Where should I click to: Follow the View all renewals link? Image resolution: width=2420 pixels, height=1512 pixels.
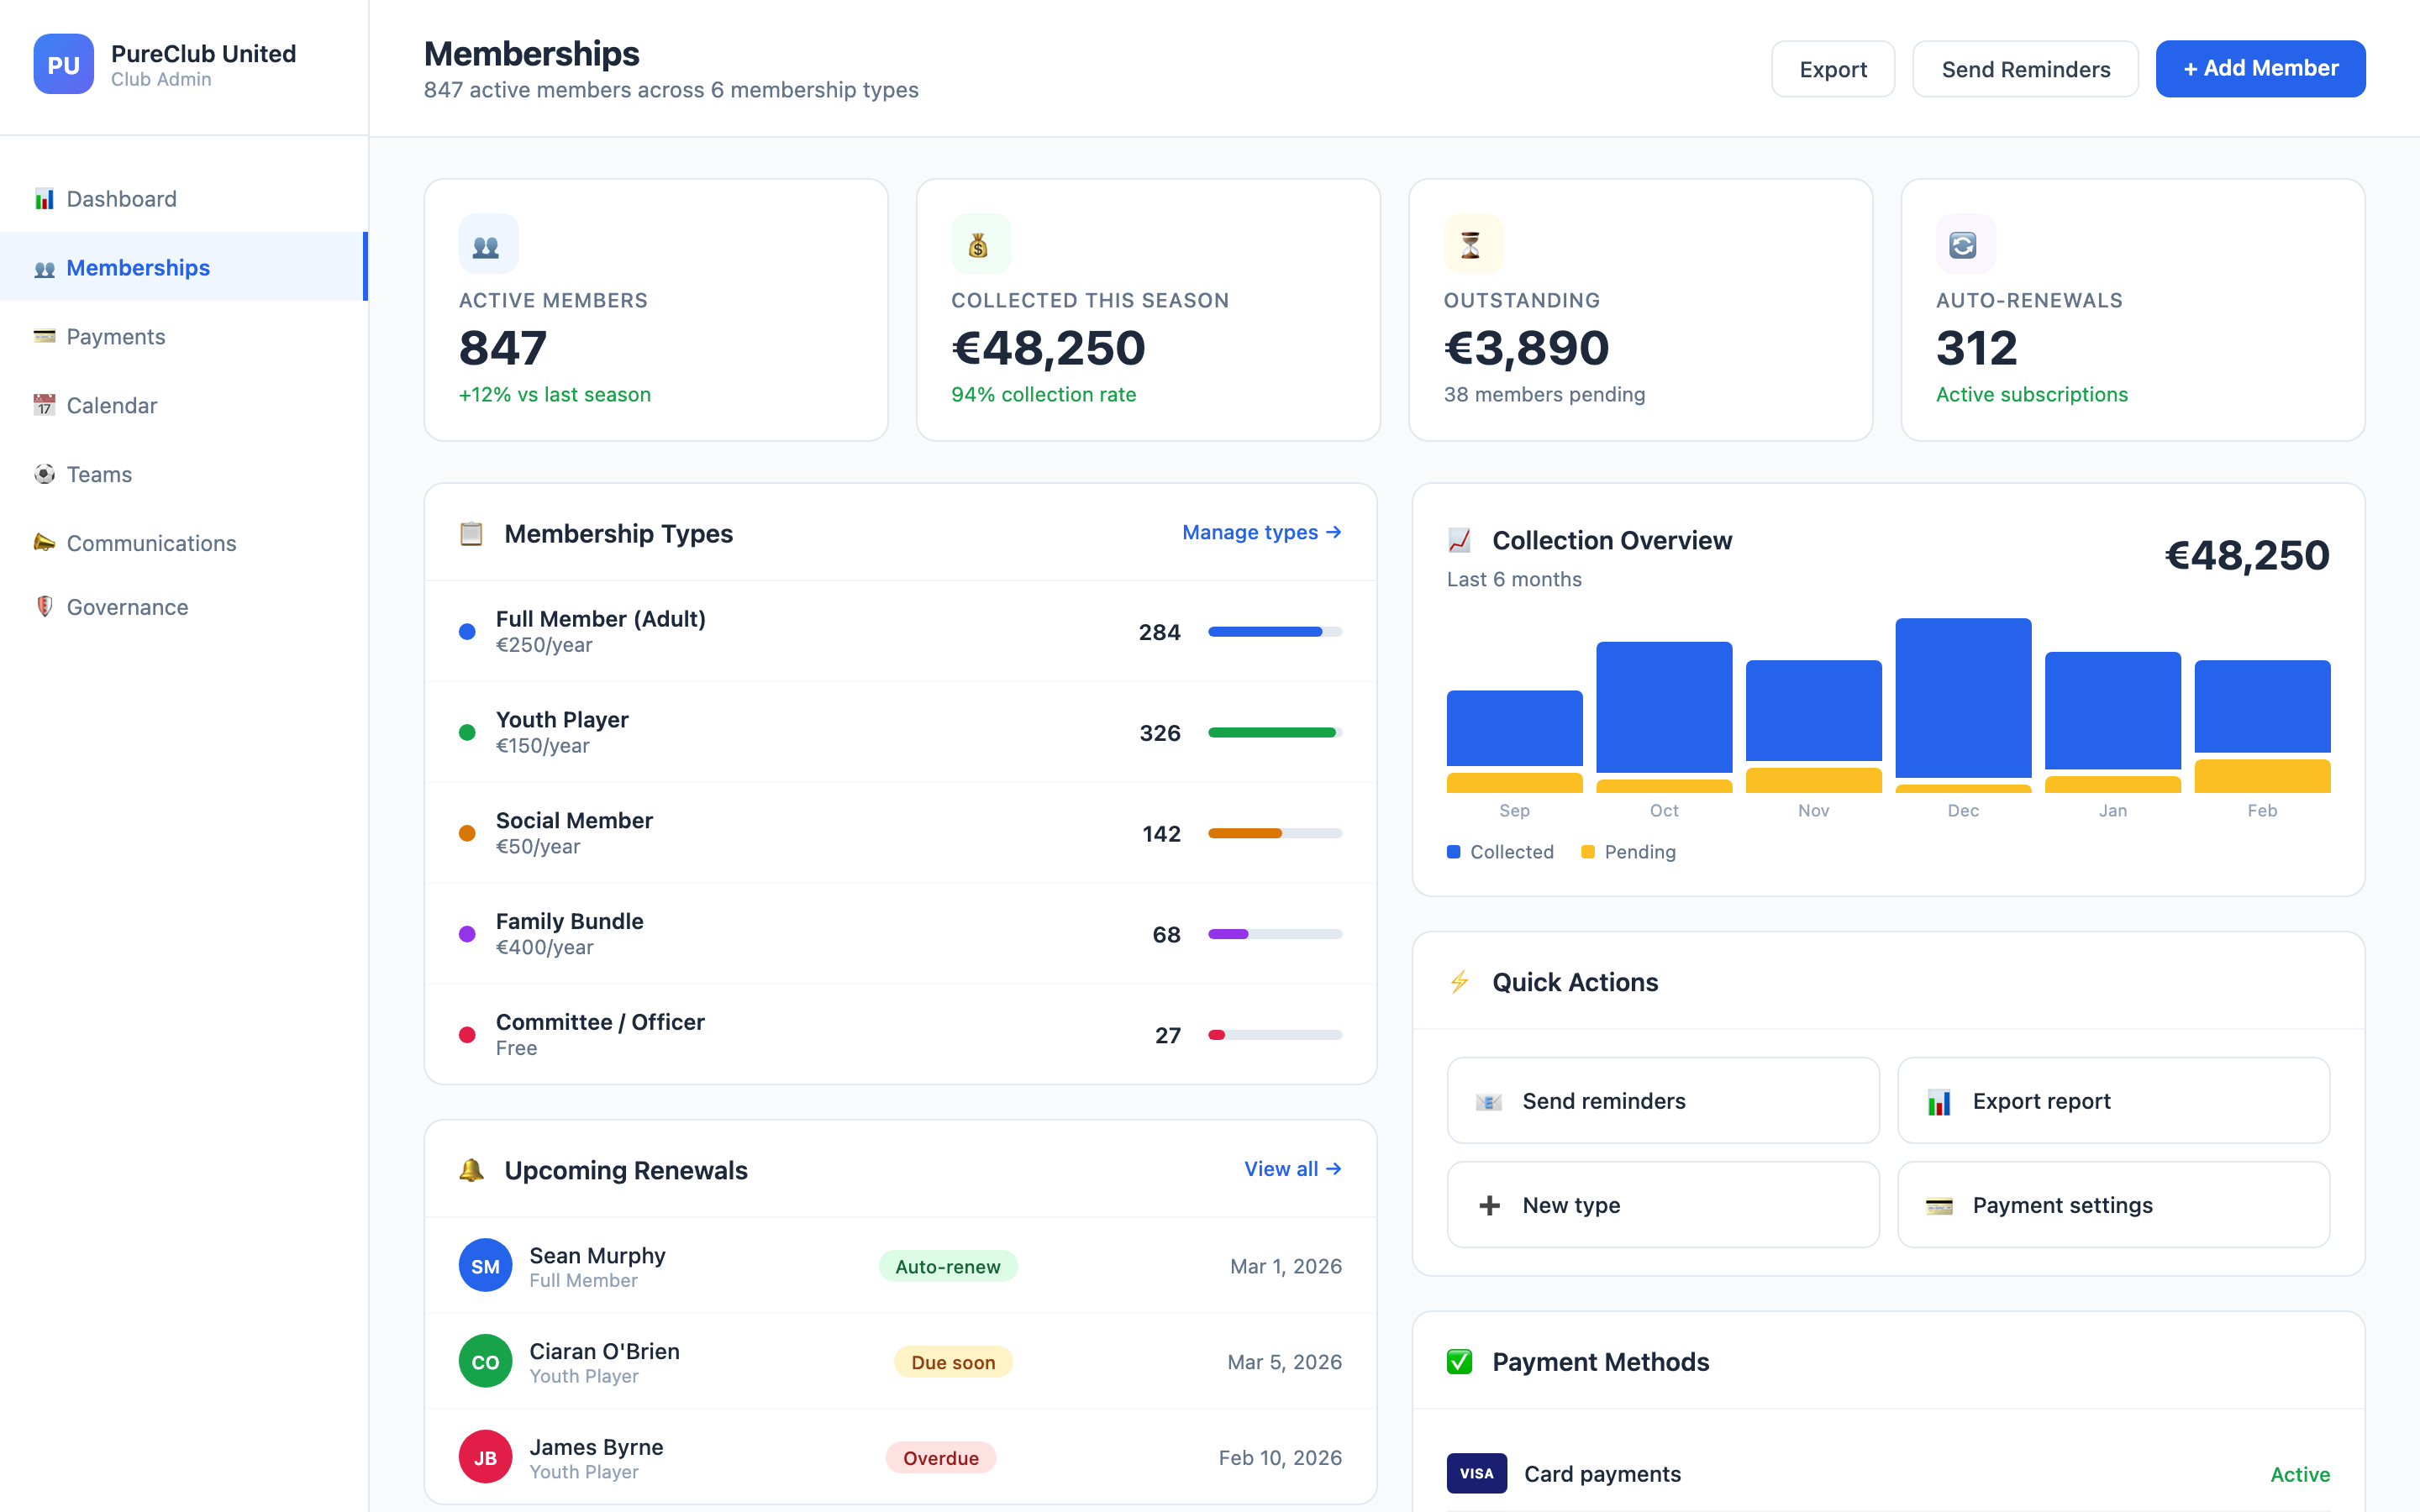(x=1292, y=1169)
